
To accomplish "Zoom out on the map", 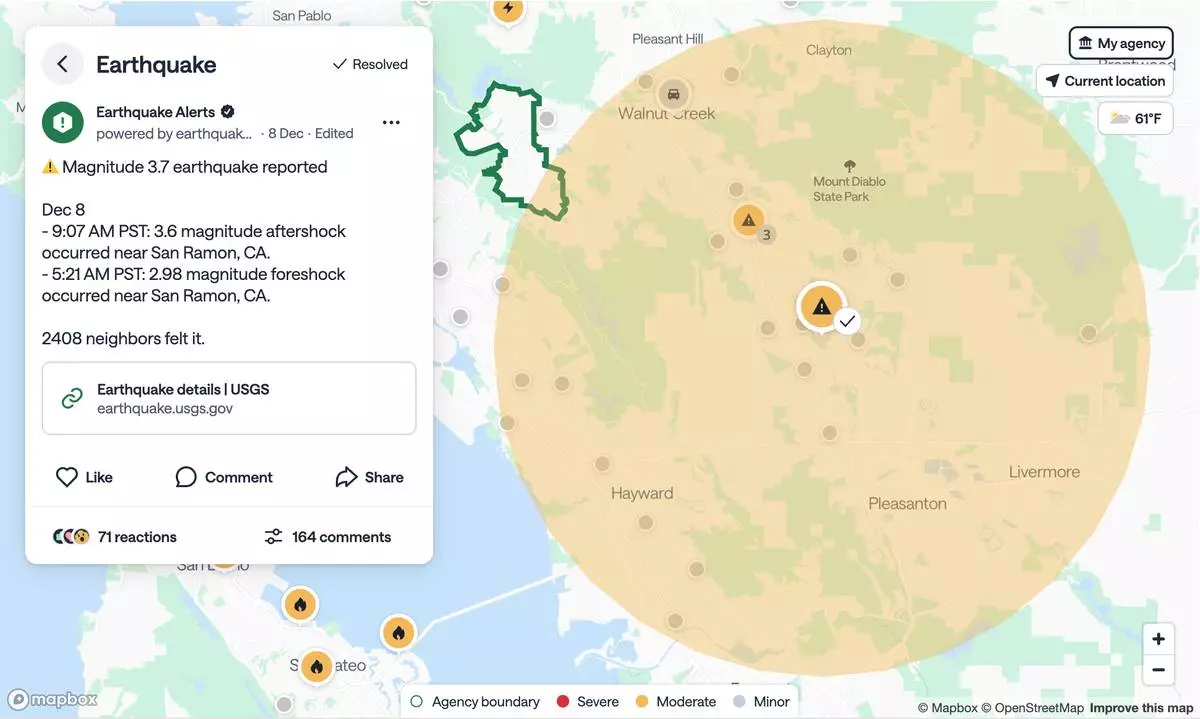I will (x=1158, y=670).
